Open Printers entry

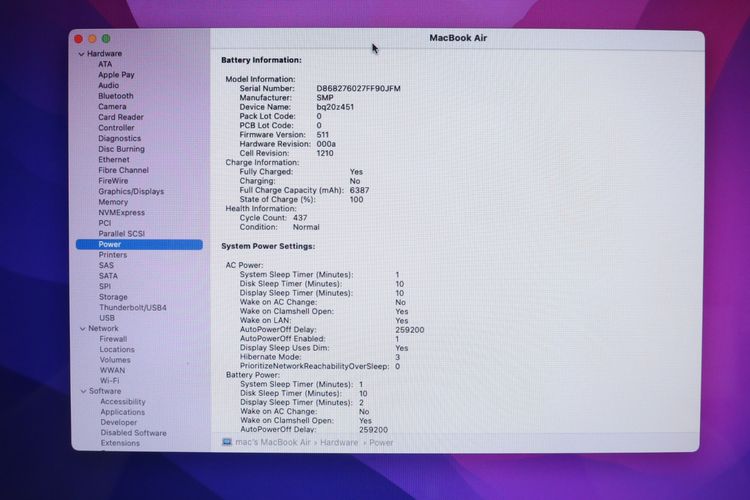point(113,255)
